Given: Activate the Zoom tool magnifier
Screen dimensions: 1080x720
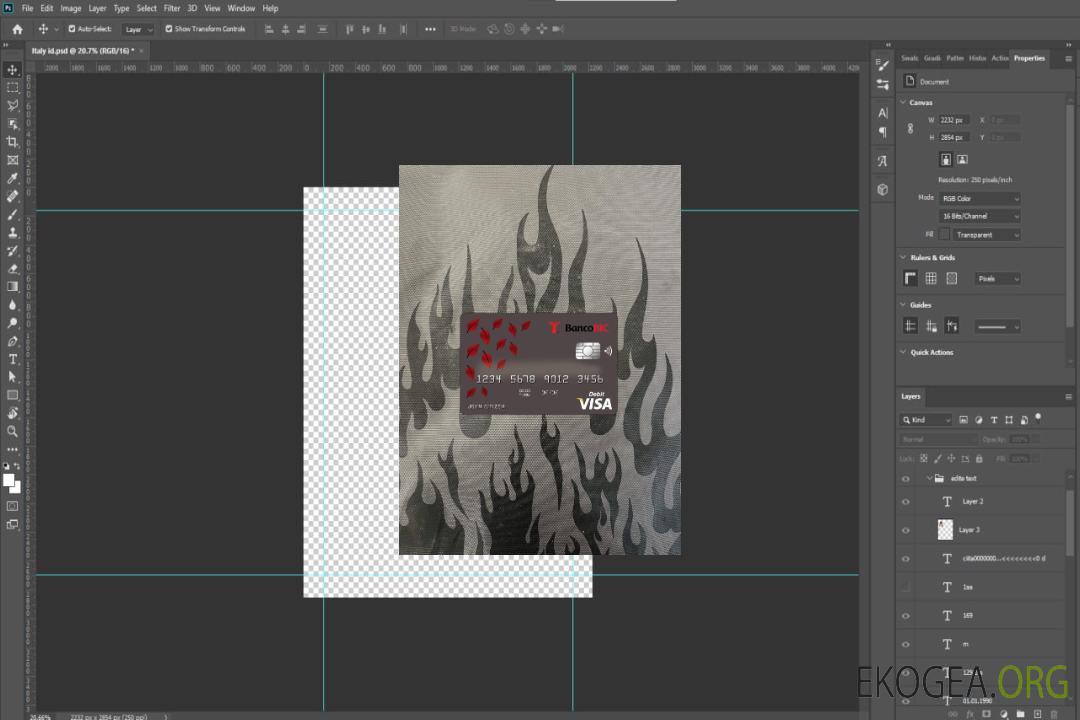Looking at the screenshot, I should coord(13,431).
